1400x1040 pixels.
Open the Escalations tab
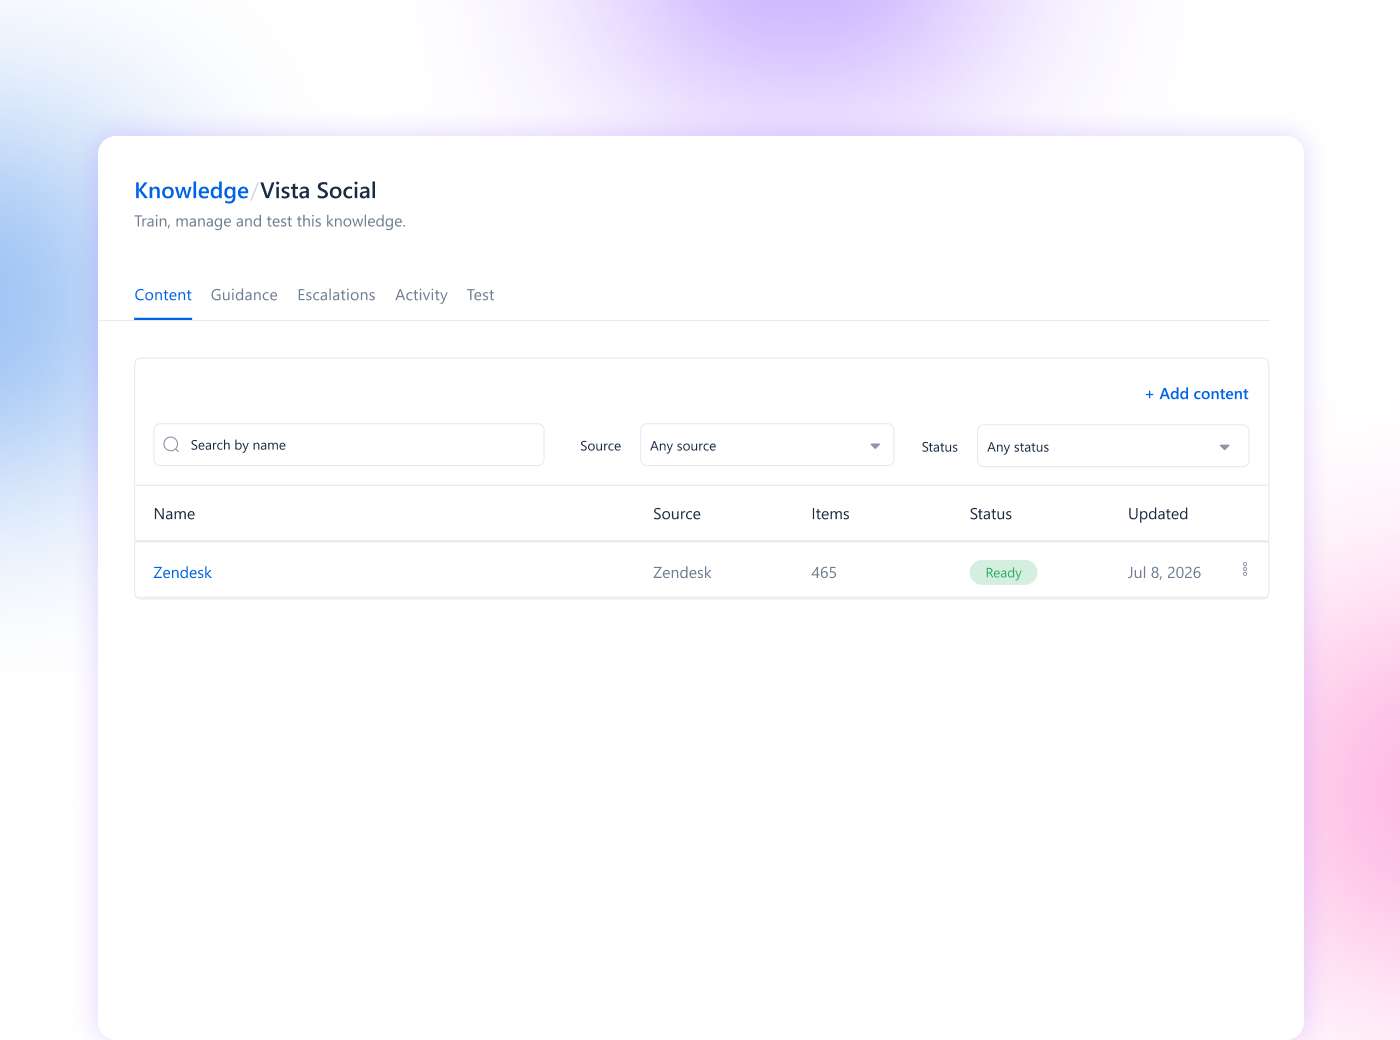pos(336,295)
